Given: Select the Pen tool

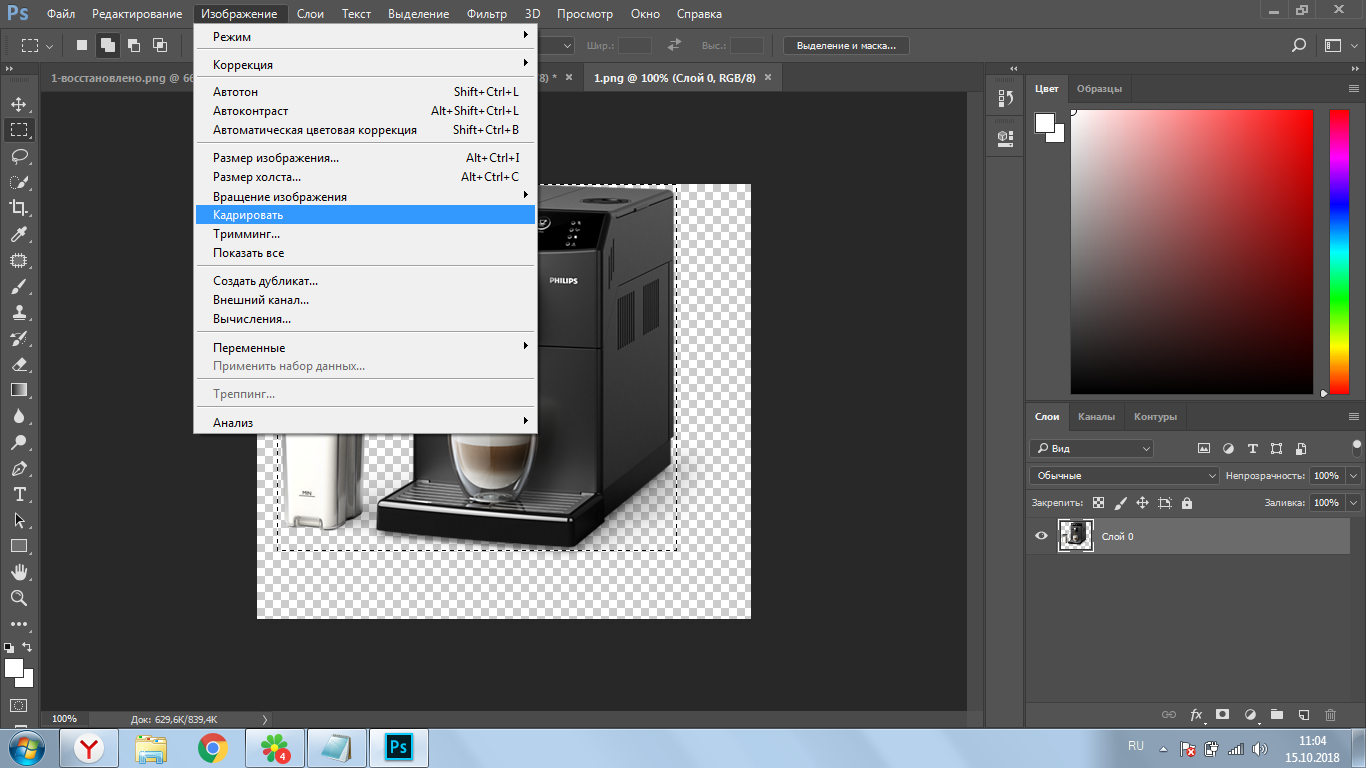Looking at the screenshot, I should coord(18,468).
